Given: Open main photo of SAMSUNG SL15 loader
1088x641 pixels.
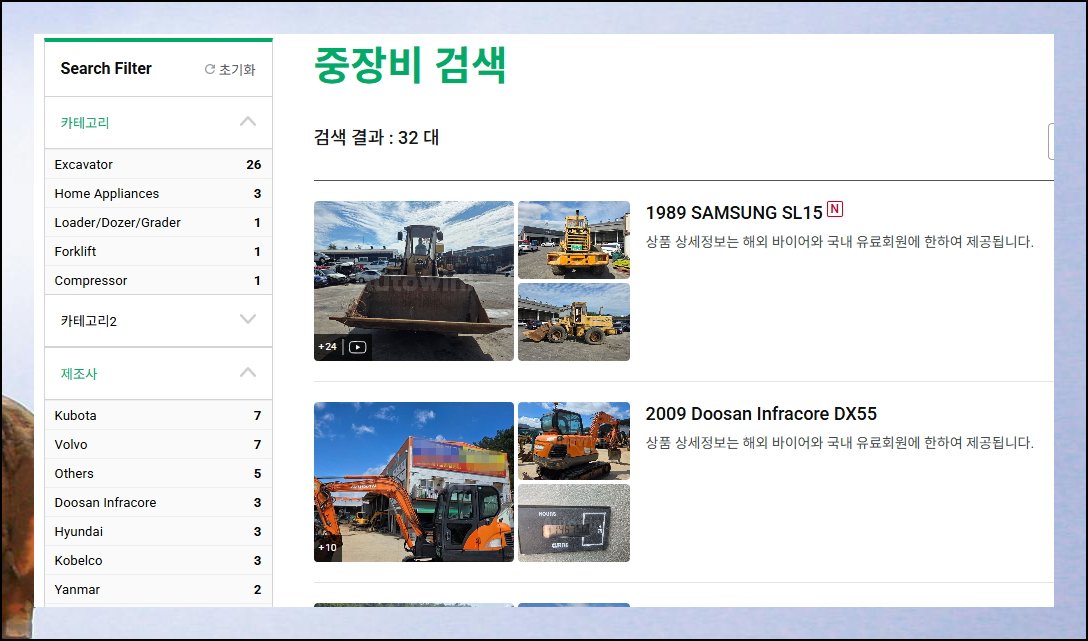Looking at the screenshot, I should (414, 281).
